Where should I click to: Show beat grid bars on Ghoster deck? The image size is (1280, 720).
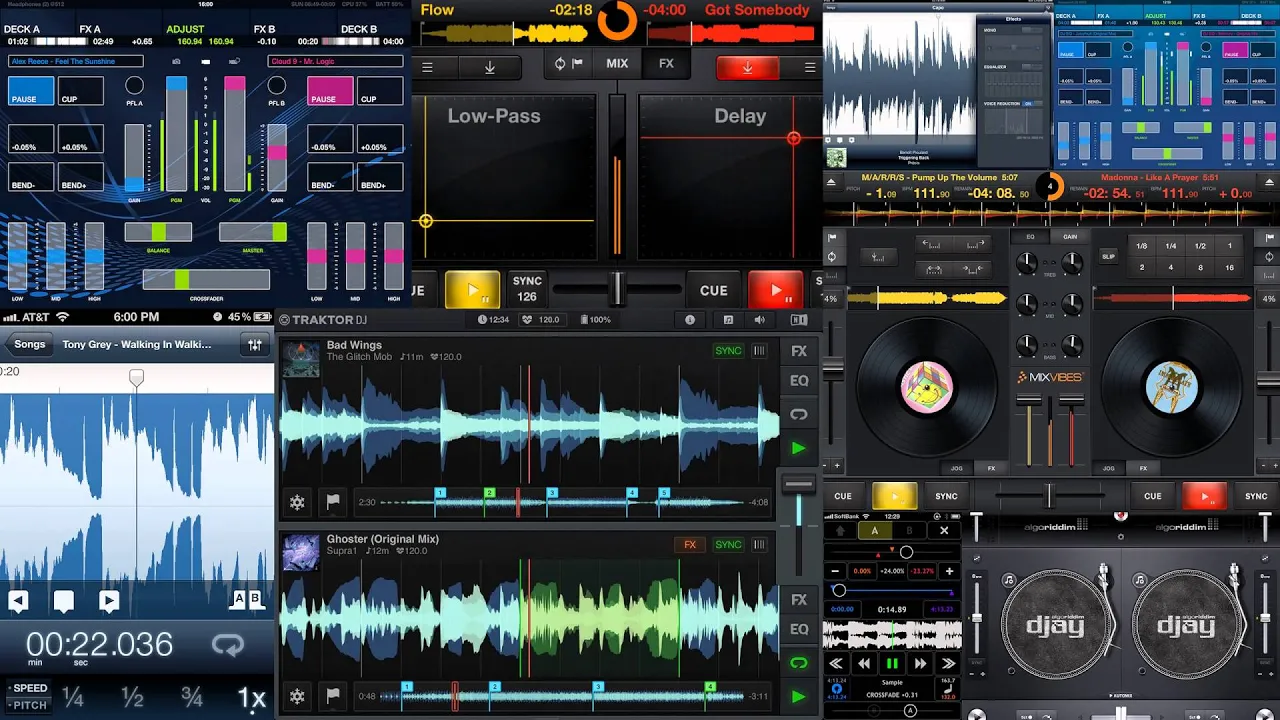760,545
